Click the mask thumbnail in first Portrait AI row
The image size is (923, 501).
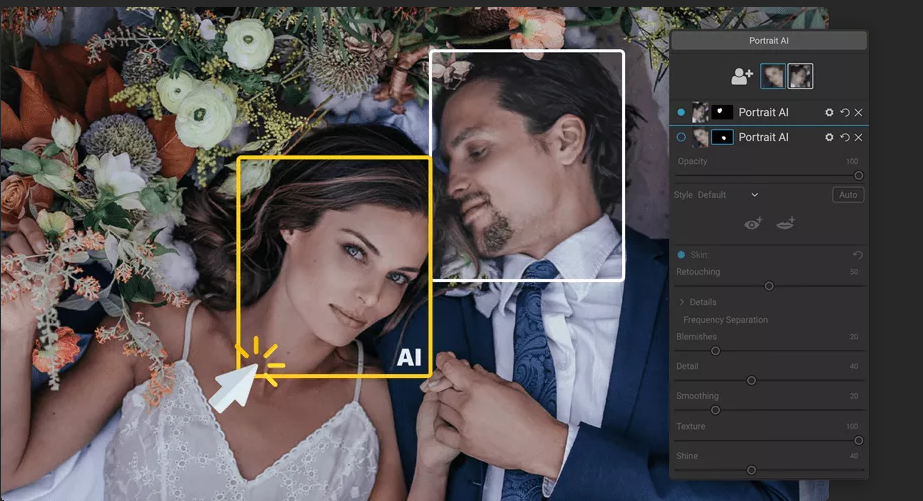722,112
